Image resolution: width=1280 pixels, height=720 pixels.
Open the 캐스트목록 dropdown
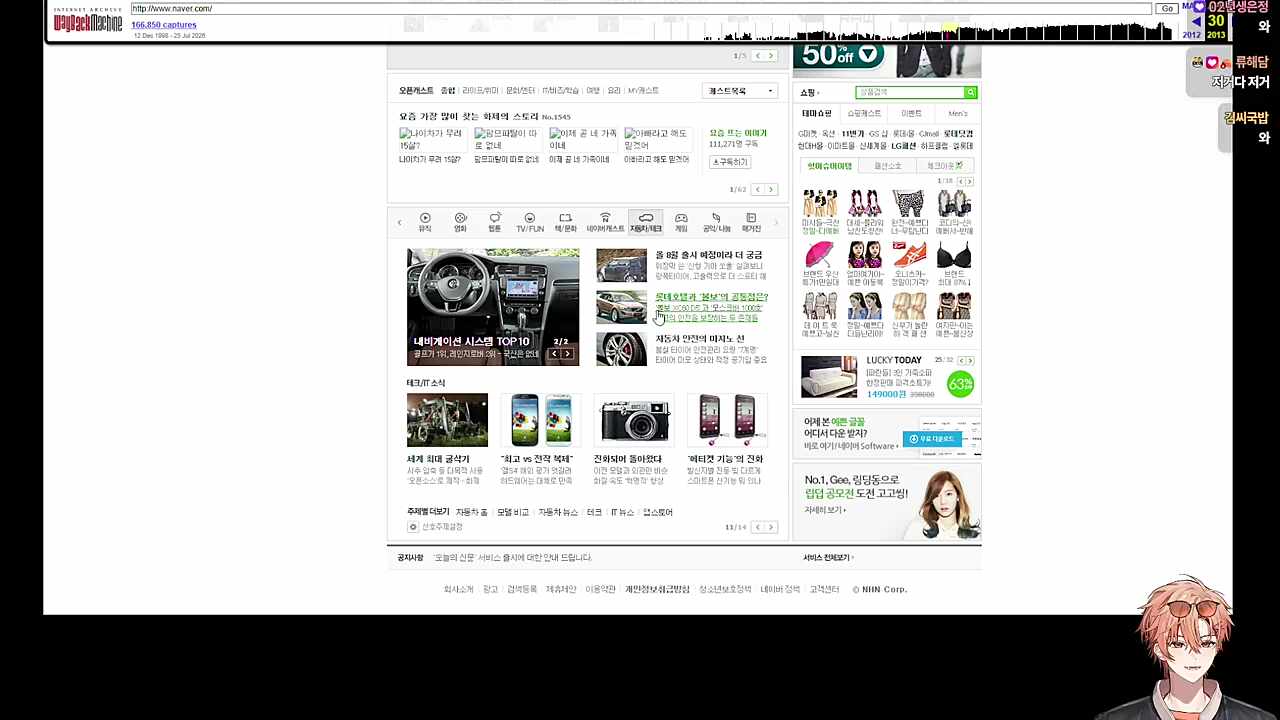coord(741,91)
